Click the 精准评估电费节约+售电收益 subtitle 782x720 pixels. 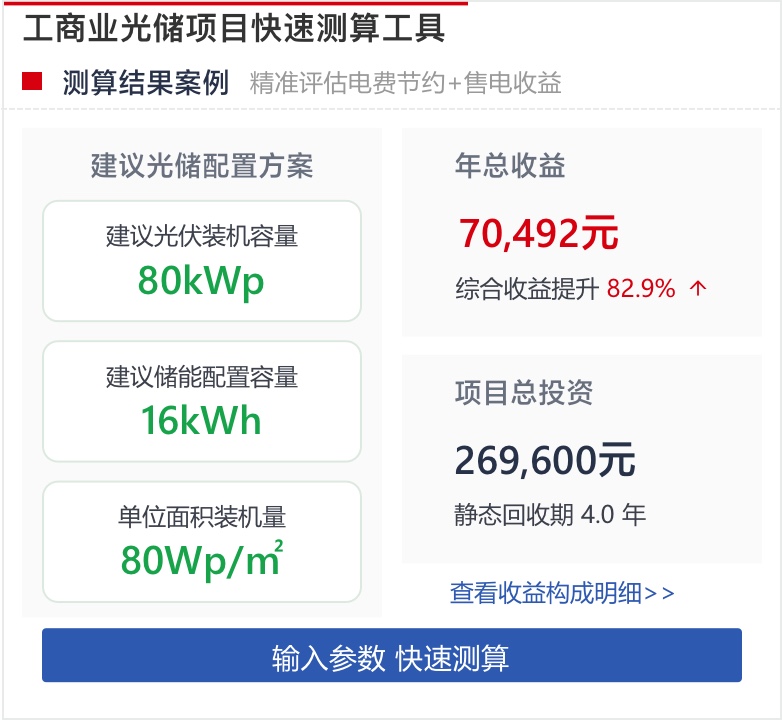(405, 82)
